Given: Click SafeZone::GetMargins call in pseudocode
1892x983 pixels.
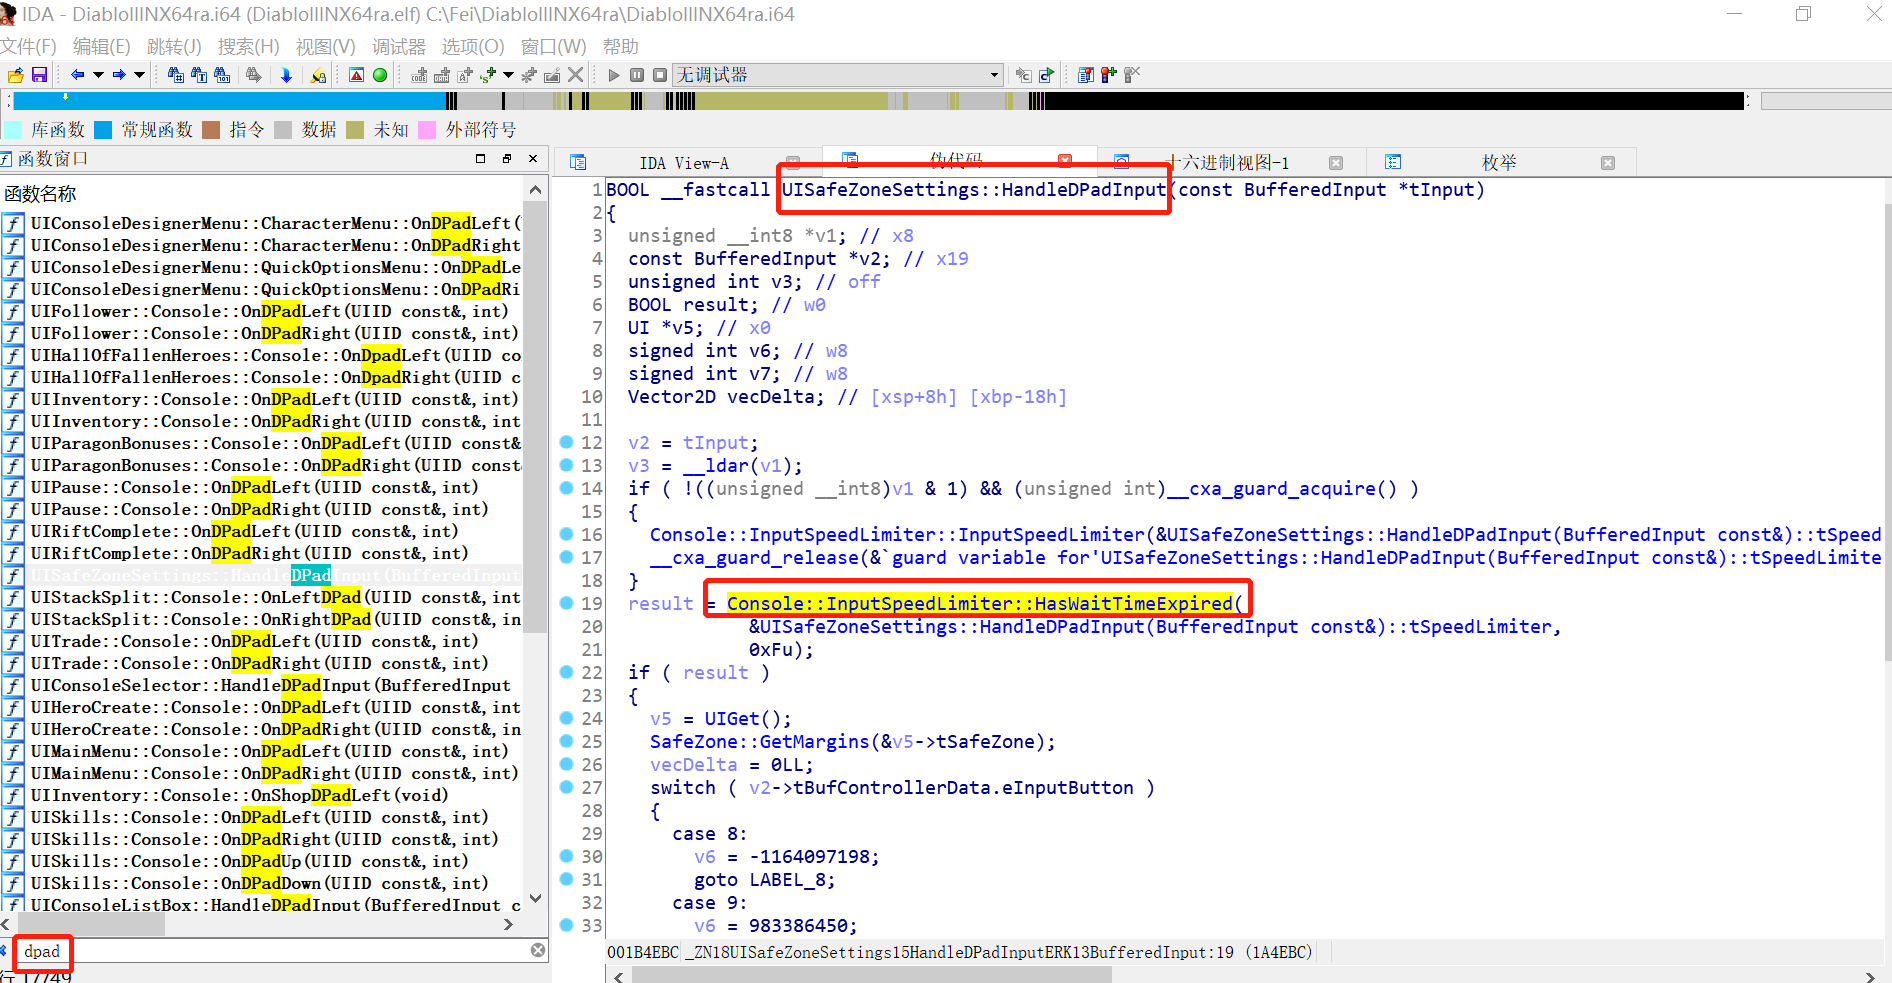Looking at the screenshot, I should click(x=760, y=741).
